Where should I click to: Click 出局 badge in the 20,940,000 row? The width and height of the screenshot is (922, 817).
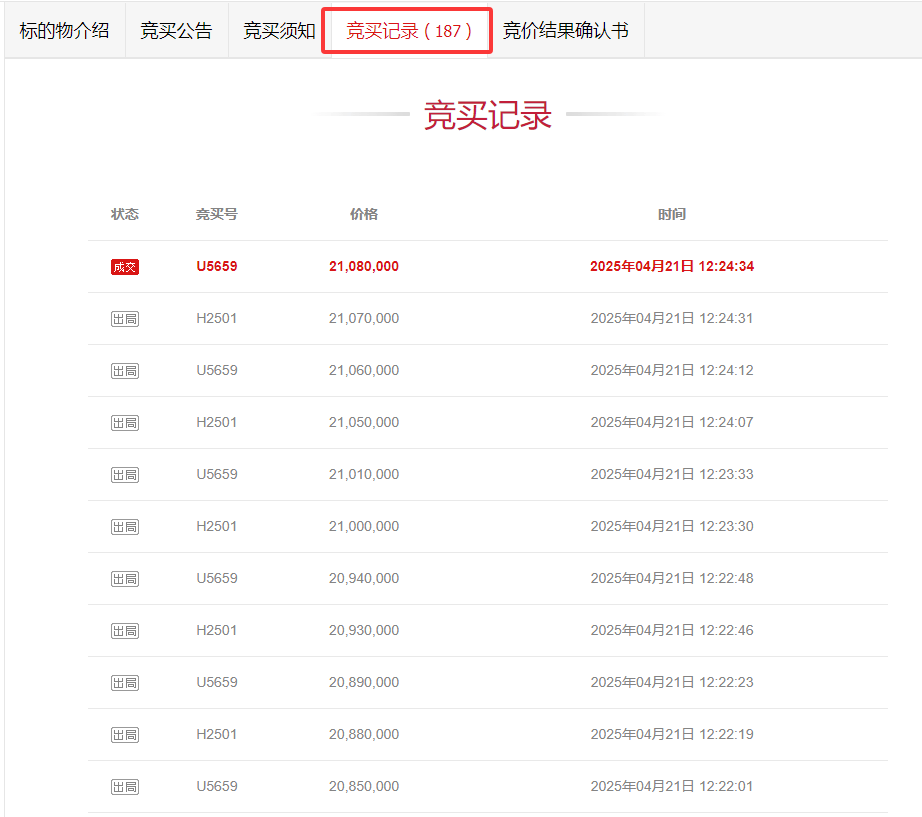point(125,579)
